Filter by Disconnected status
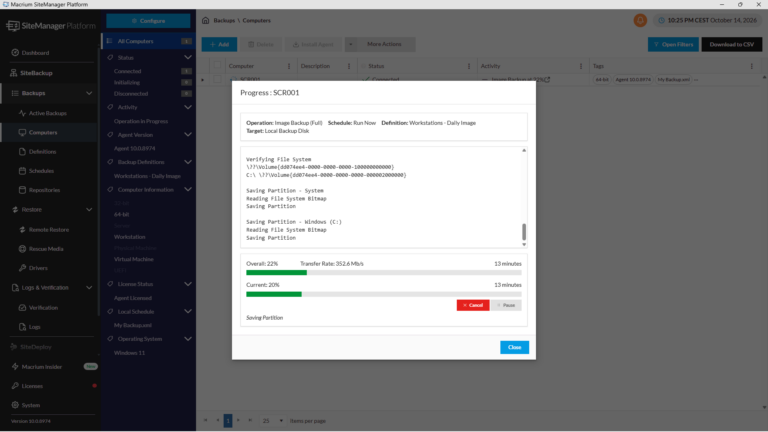Viewport: 768px width, 432px height. (x=131, y=94)
